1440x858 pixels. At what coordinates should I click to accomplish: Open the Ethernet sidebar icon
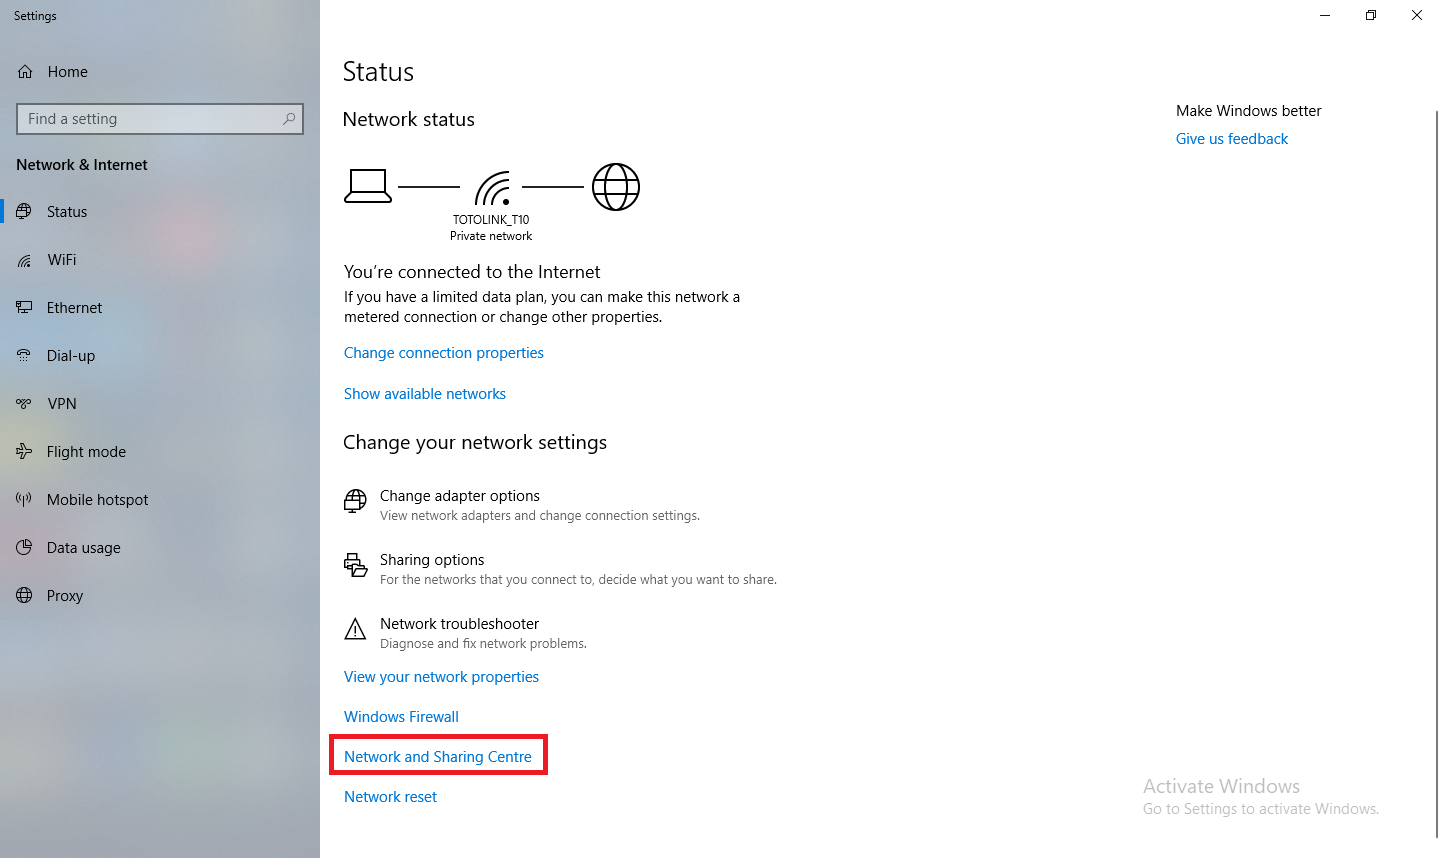(24, 308)
